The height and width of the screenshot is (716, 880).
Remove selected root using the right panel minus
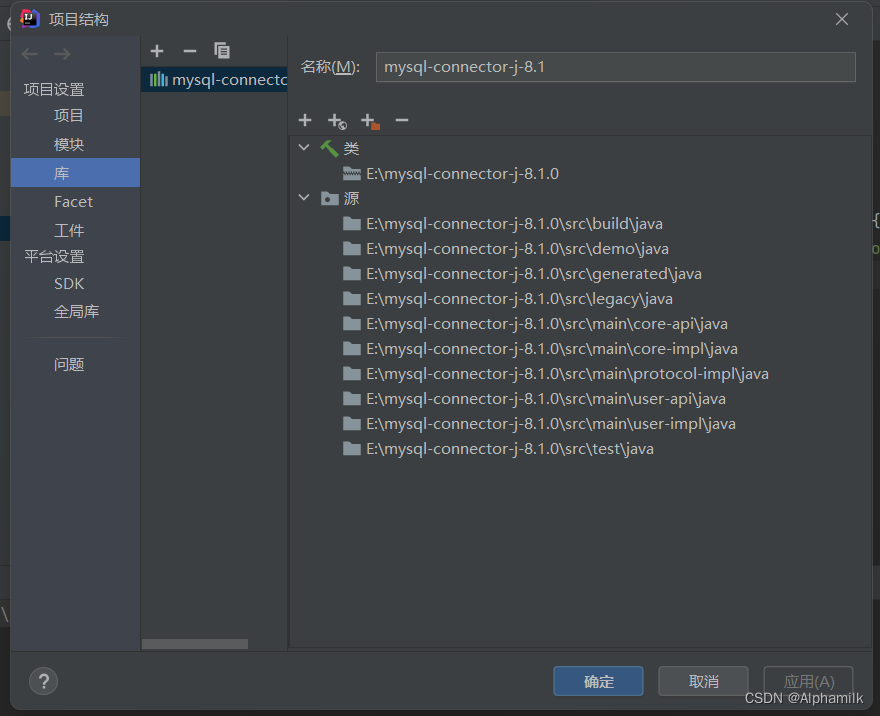401,120
